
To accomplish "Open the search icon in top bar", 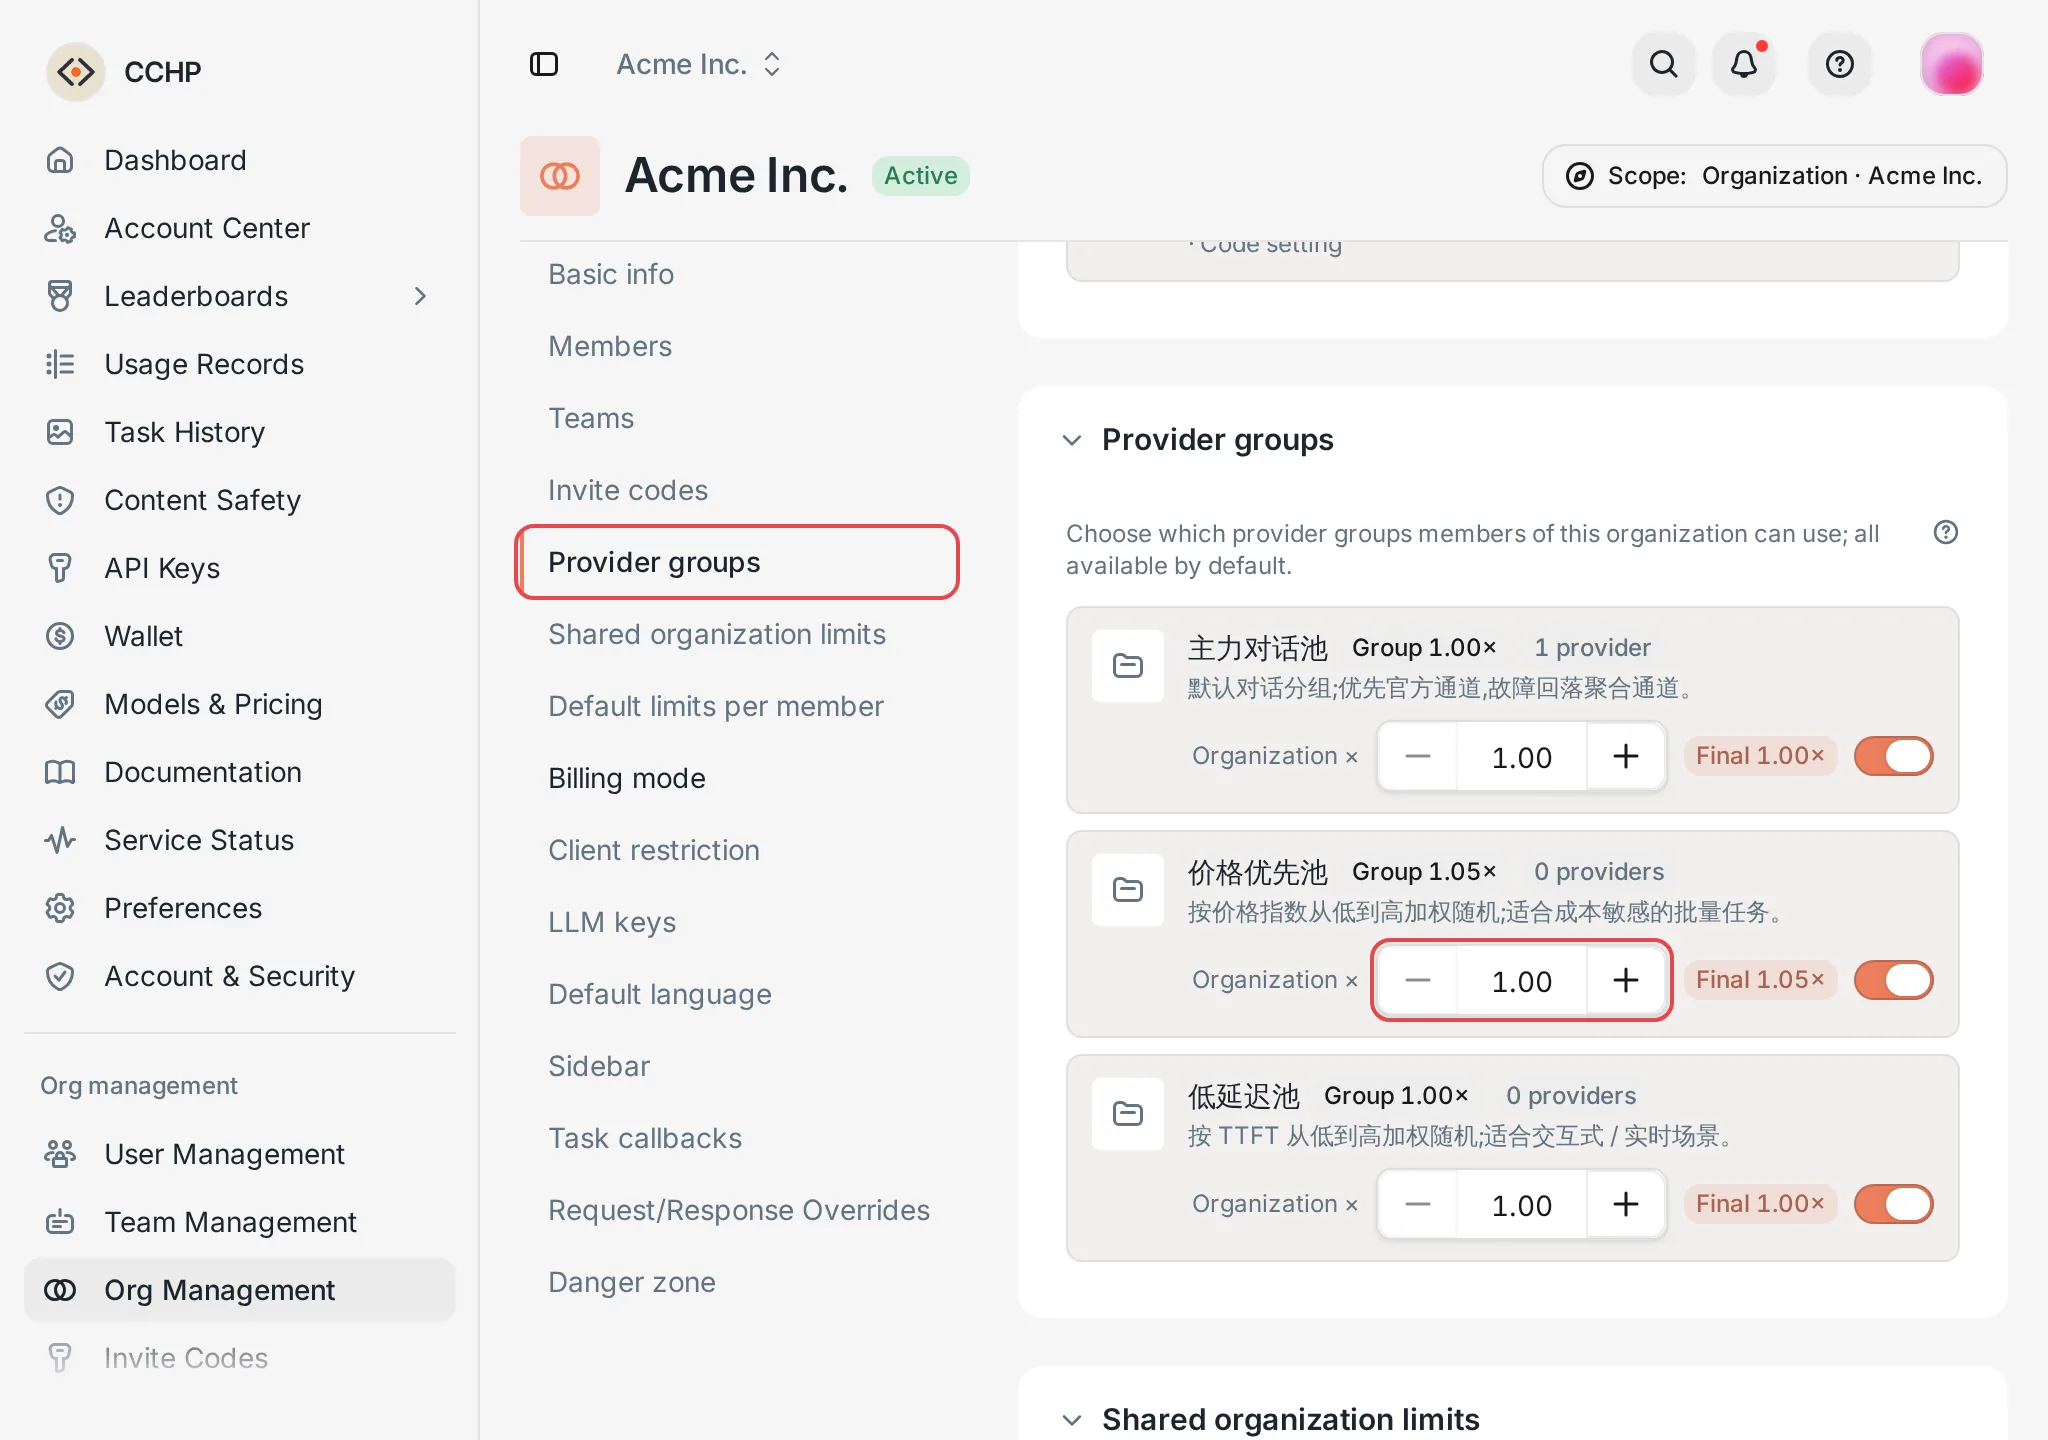I will tap(1663, 64).
